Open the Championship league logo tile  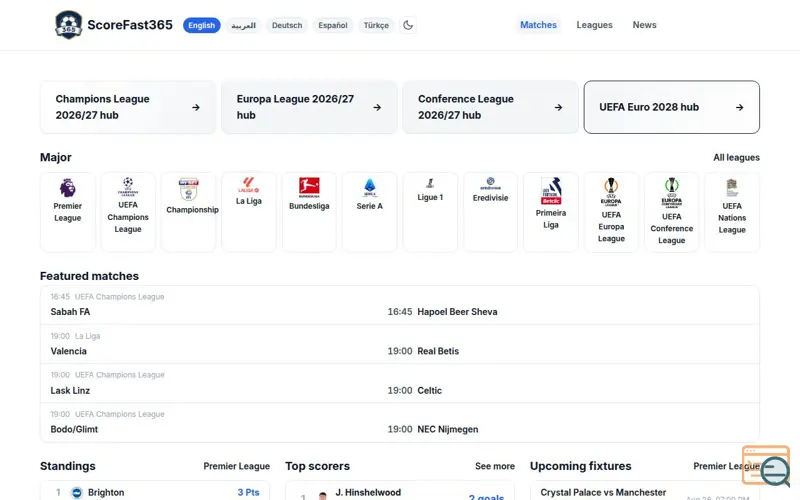189,212
